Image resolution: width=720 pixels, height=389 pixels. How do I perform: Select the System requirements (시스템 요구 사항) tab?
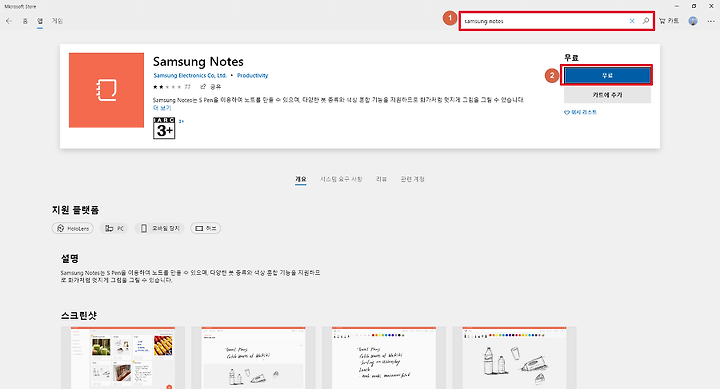[x=341, y=179]
